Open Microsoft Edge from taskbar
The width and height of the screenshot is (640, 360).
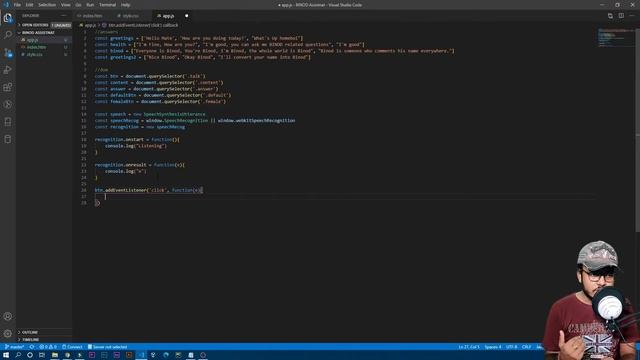coord(166,355)
